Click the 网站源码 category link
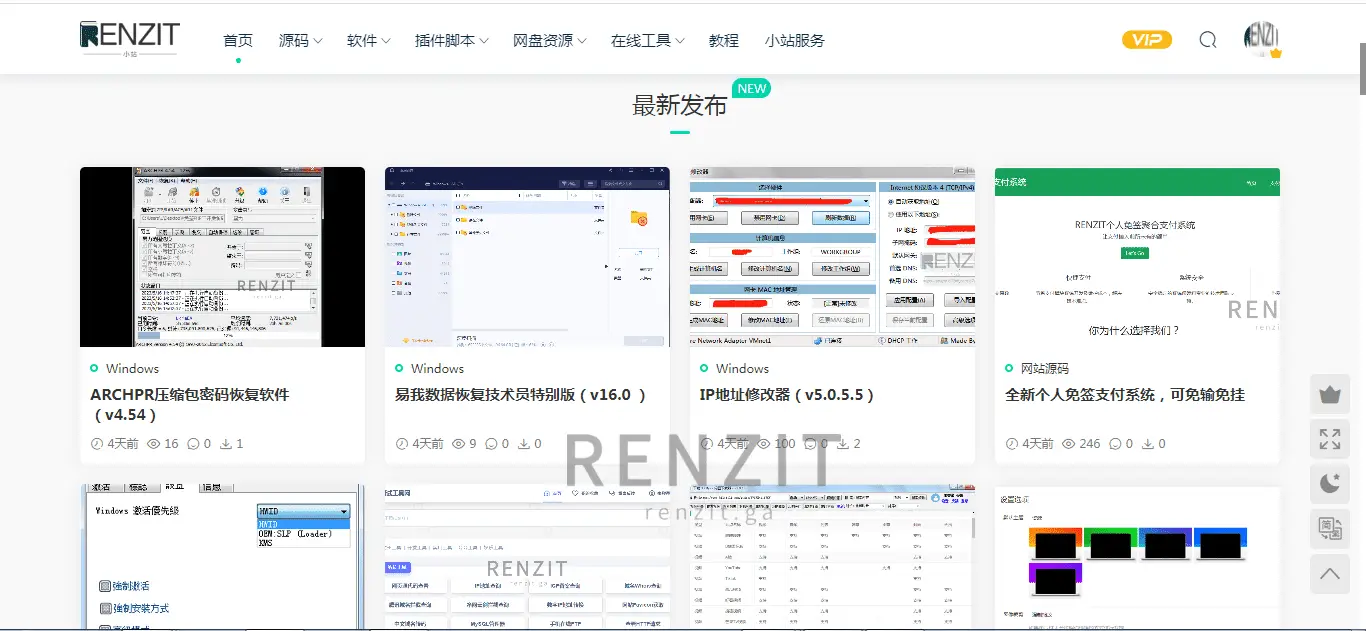 (1044, 369)
